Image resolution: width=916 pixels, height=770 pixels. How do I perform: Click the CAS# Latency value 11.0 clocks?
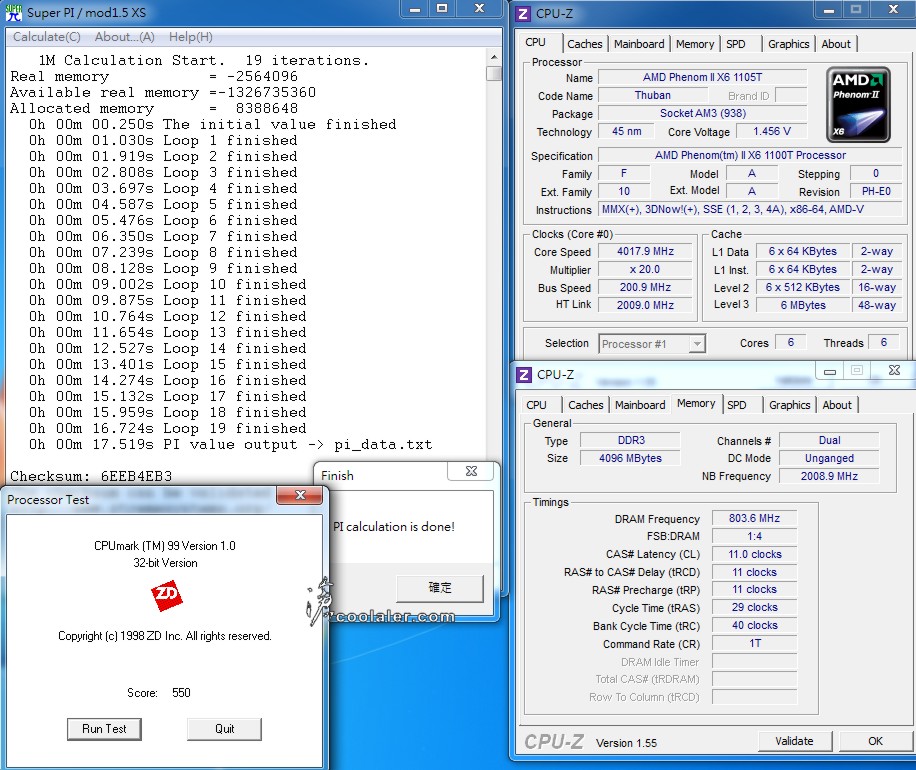[x=754, y=554]
